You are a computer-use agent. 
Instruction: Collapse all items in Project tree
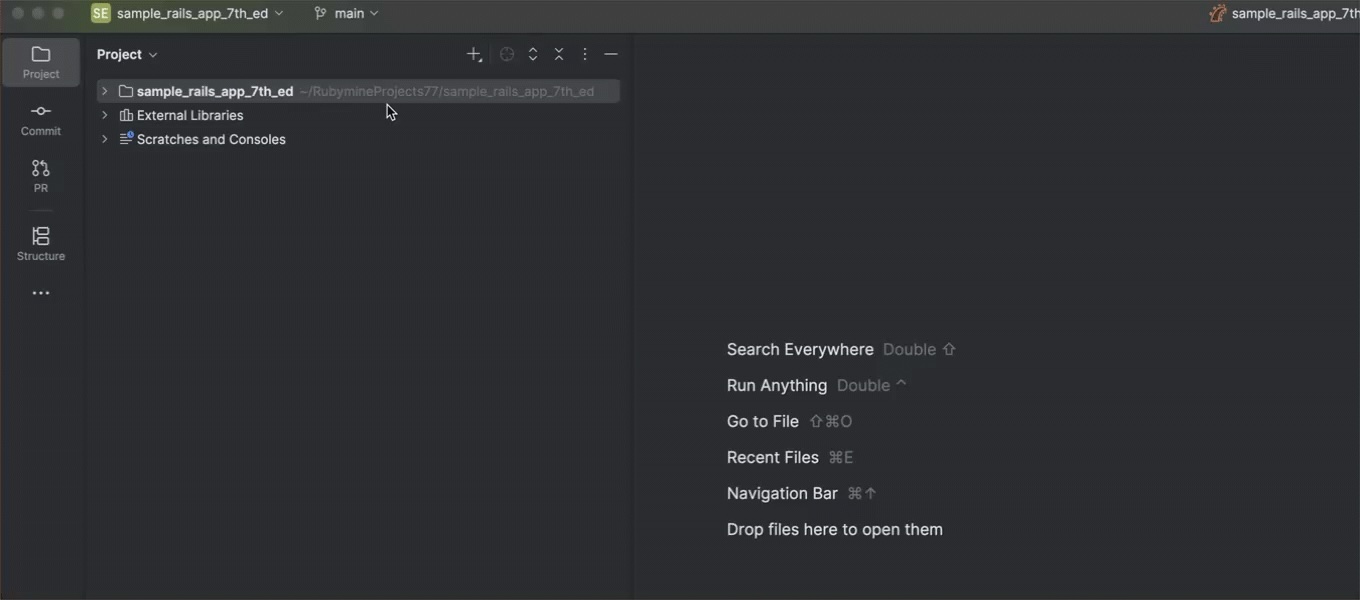(x=559, y=55)
